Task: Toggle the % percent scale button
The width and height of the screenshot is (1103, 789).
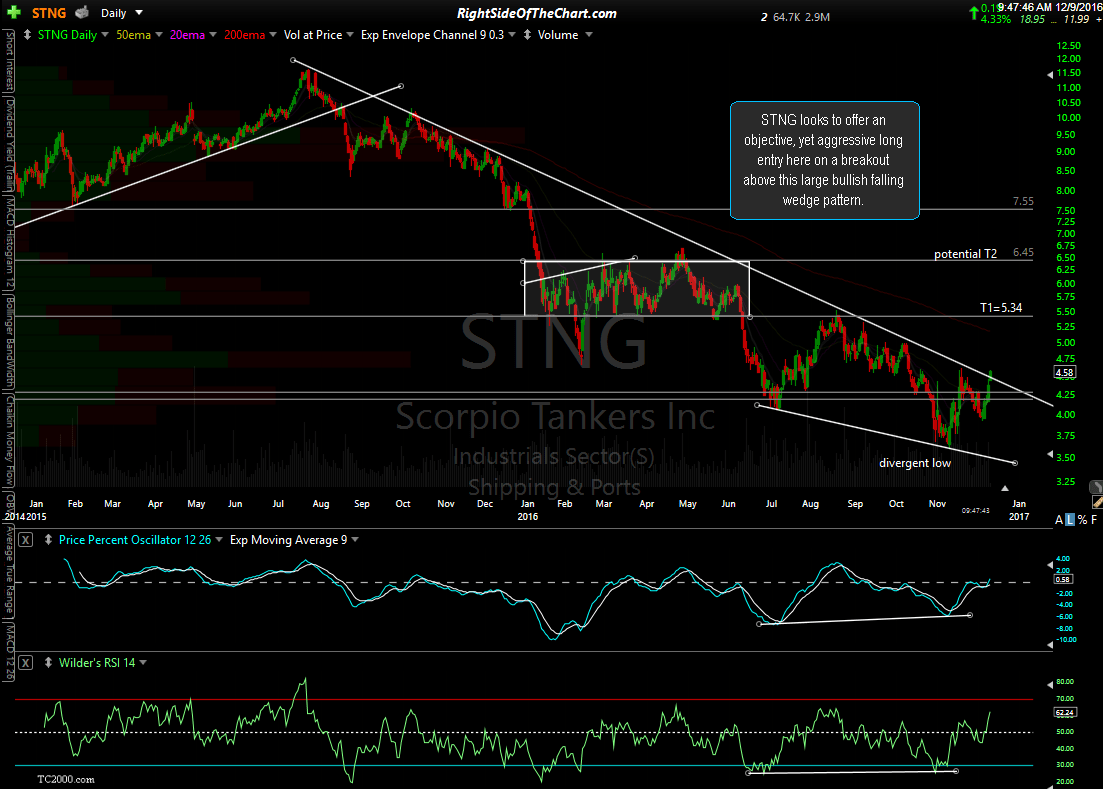Action: pyautogui.click(x=1082, y=520)
